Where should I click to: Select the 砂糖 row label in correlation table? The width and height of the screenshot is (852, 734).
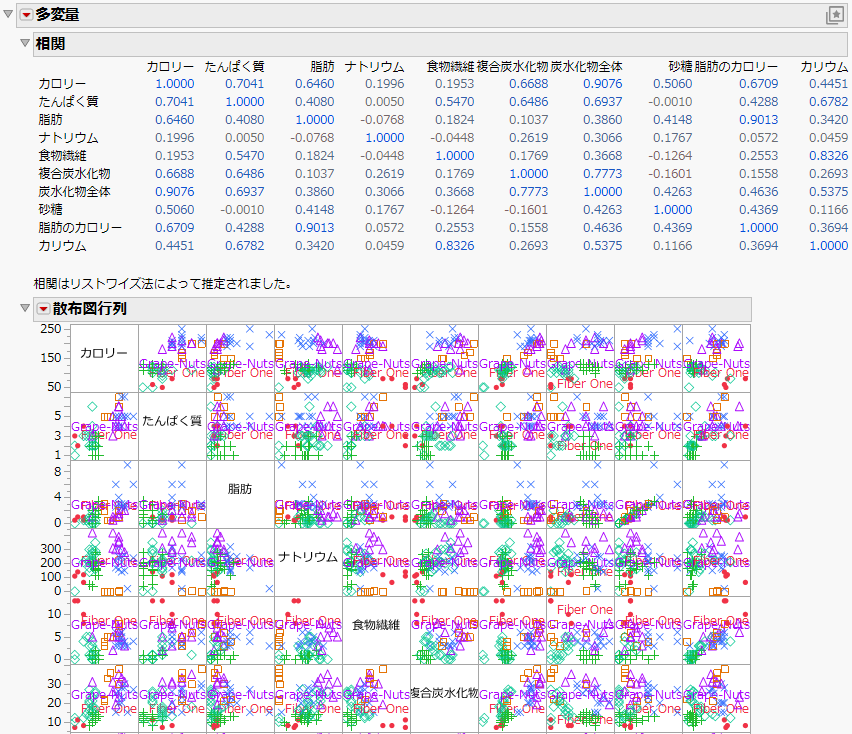(51, 210)
